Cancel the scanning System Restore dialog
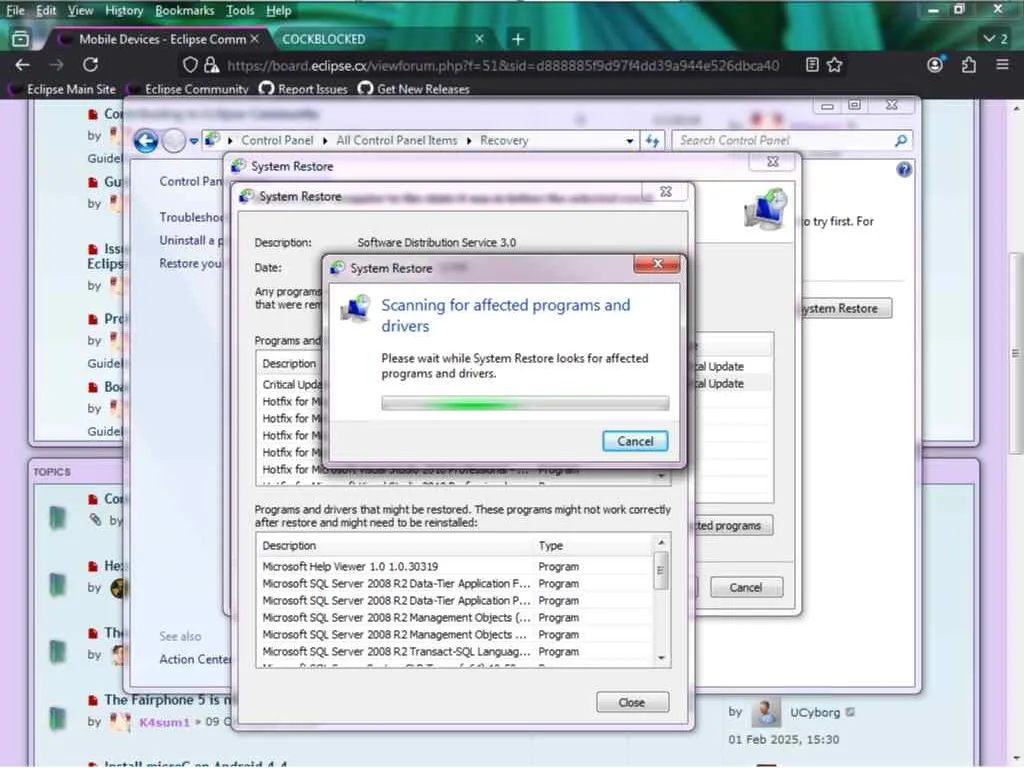This screenshot has width=1024, height=768. point(635,441)
